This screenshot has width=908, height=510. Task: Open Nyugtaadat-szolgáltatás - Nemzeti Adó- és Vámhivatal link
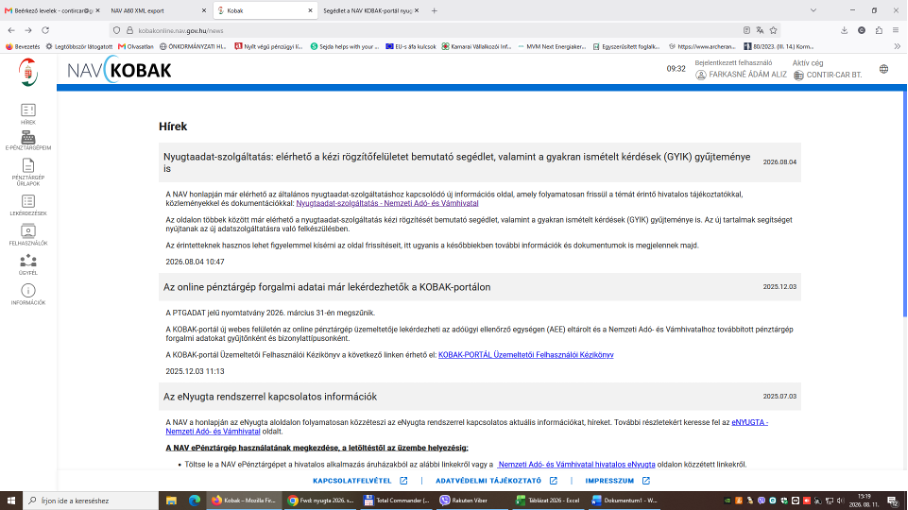pyautogui.click(x=387, y=203)
